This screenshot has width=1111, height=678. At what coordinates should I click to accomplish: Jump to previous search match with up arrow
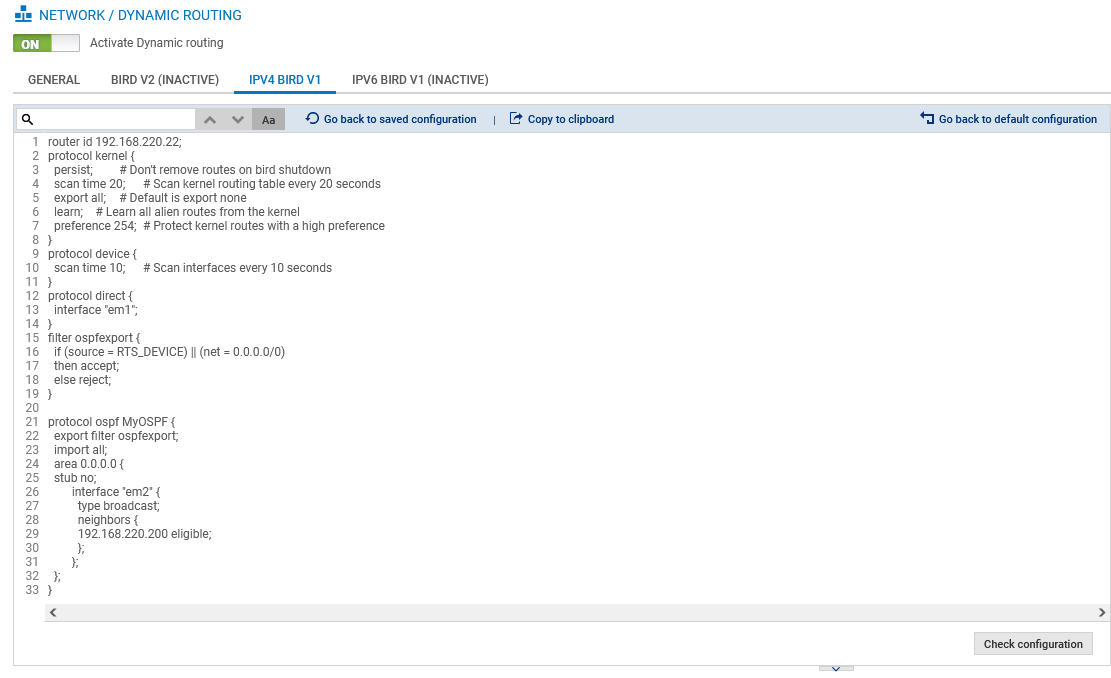pyautogui.click(x=210, y=119)
